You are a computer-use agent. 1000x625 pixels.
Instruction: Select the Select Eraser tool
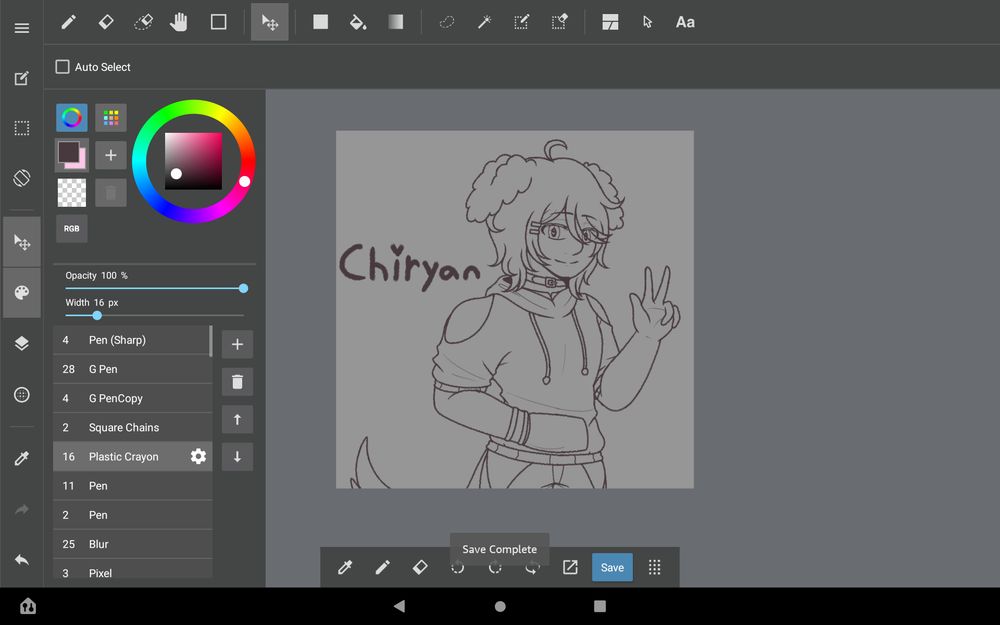click(559, 22)
